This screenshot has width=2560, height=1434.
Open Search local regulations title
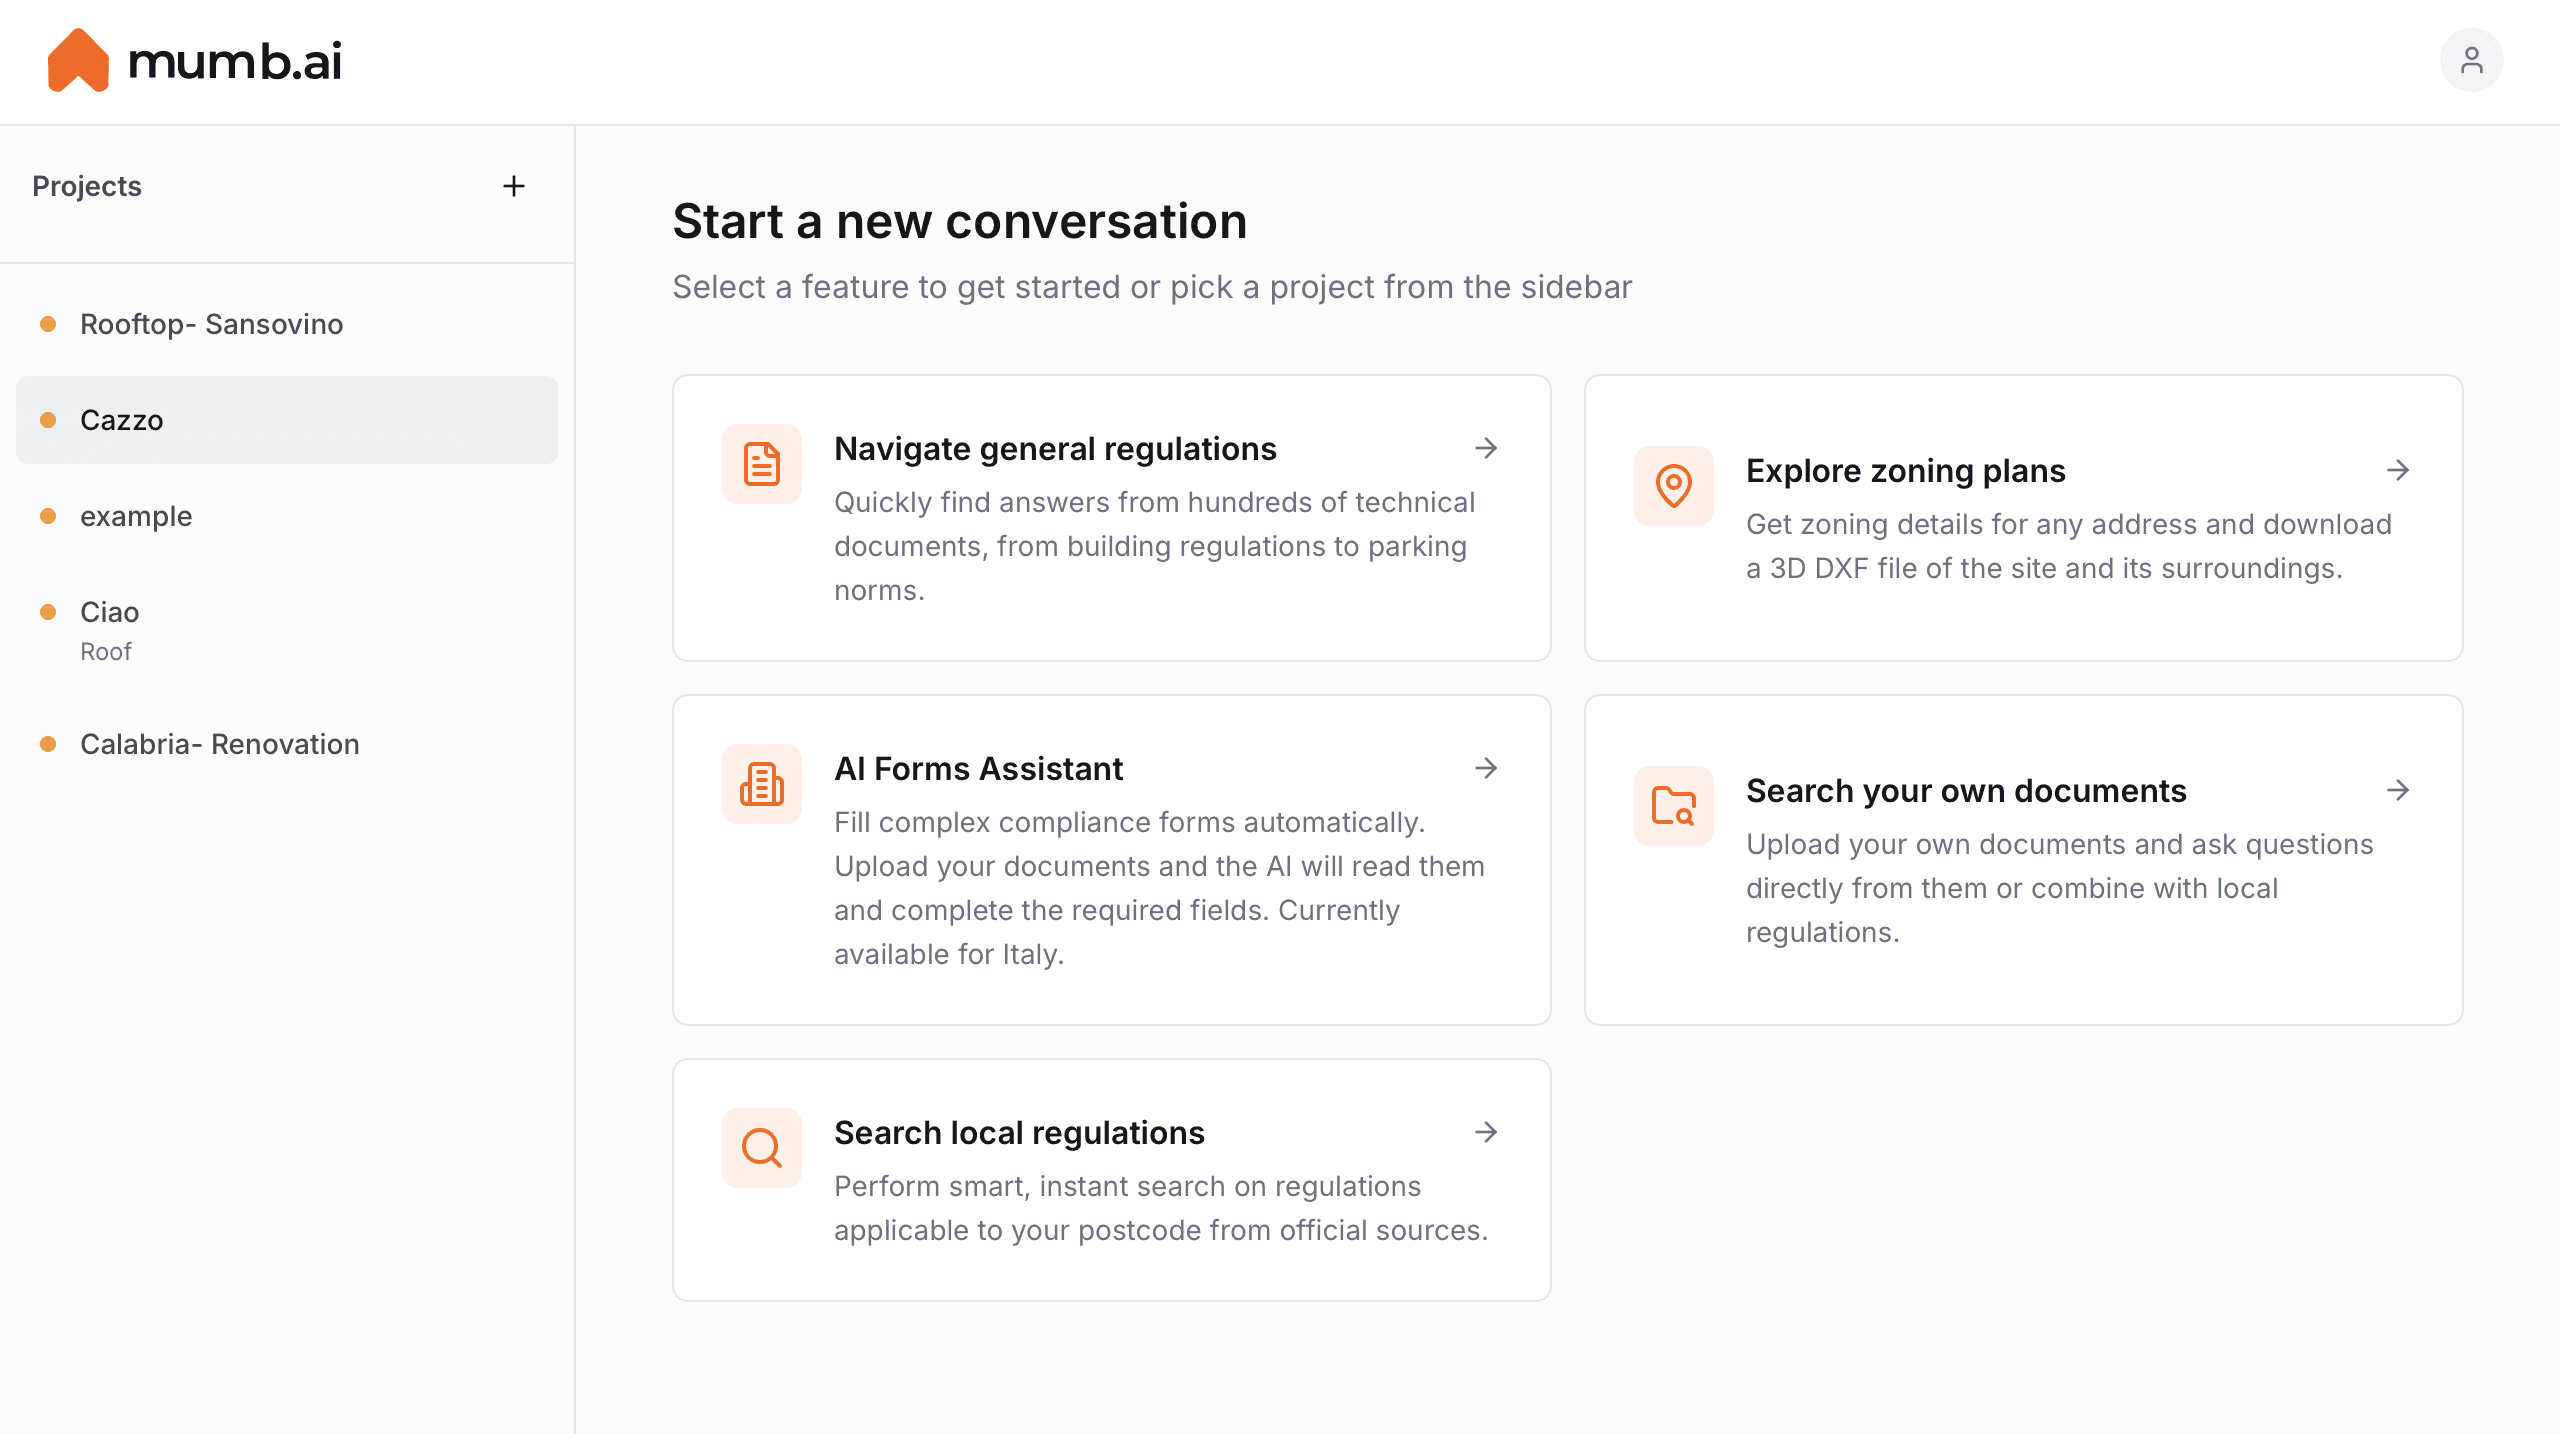point(1019,1132)
